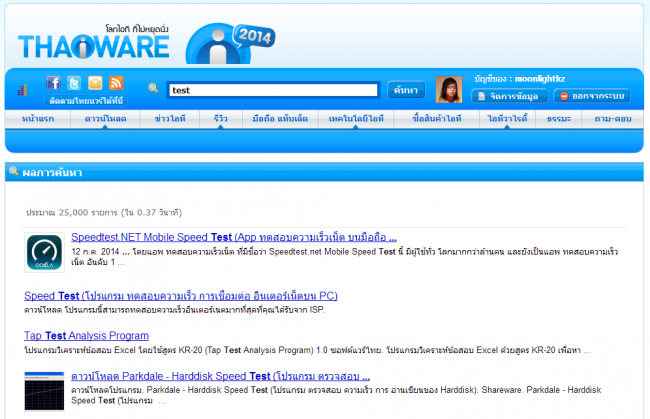Click the Parkdale screenshot thumbnail

click(x=44, y=391)
